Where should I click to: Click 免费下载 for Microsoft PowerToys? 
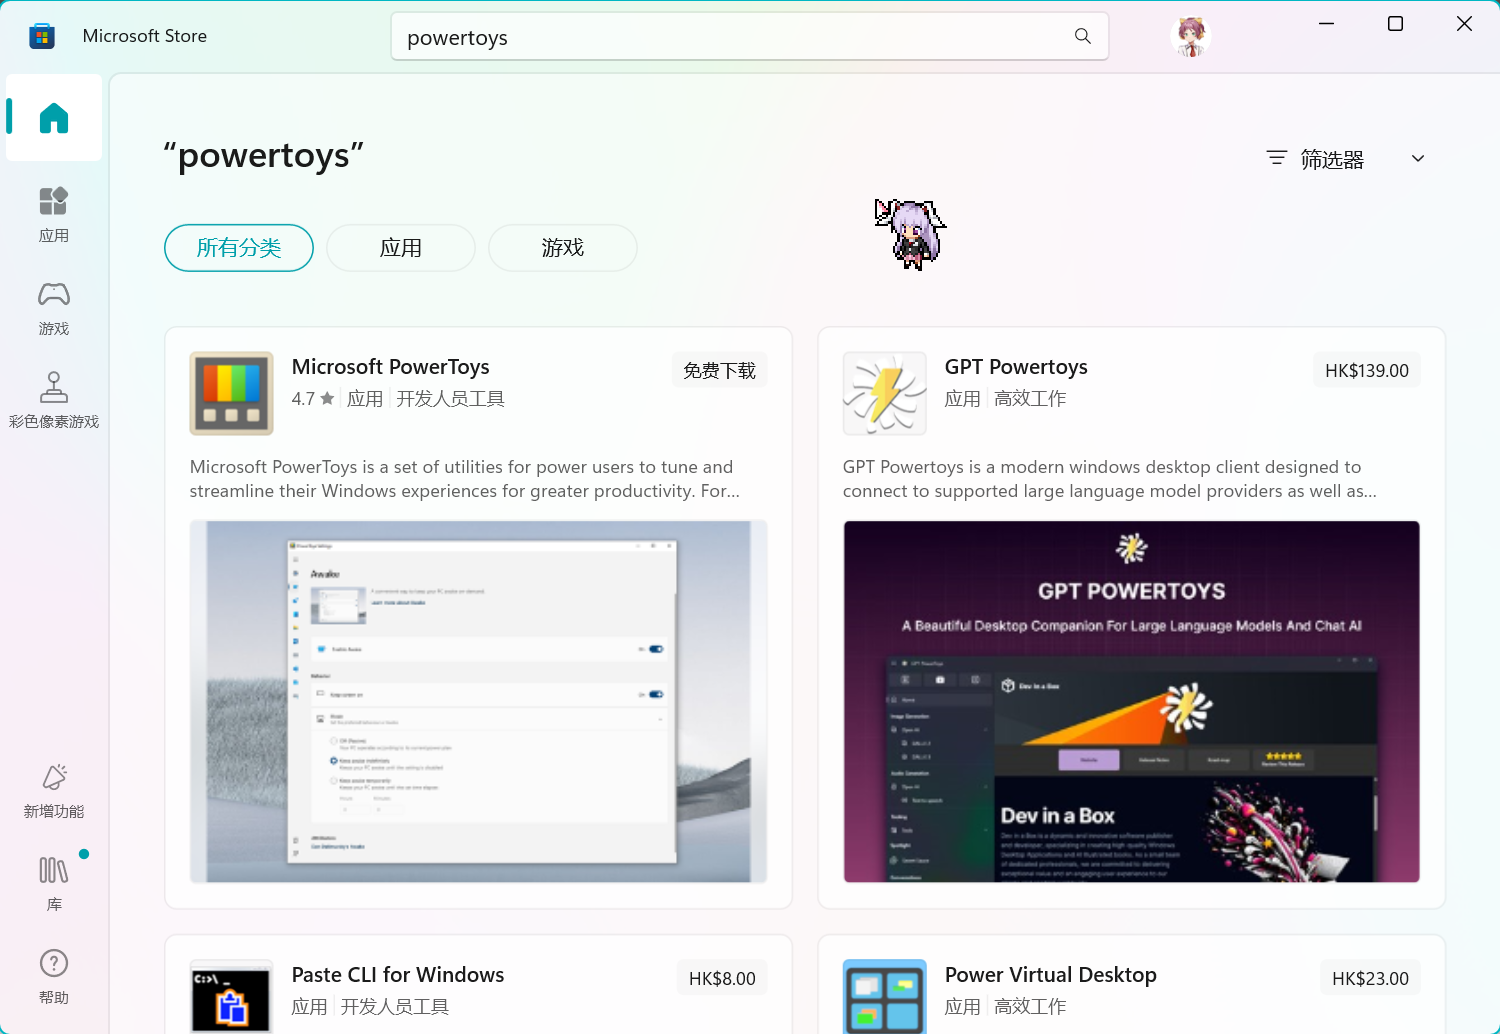pyautogui.click(x=720, y=369)
